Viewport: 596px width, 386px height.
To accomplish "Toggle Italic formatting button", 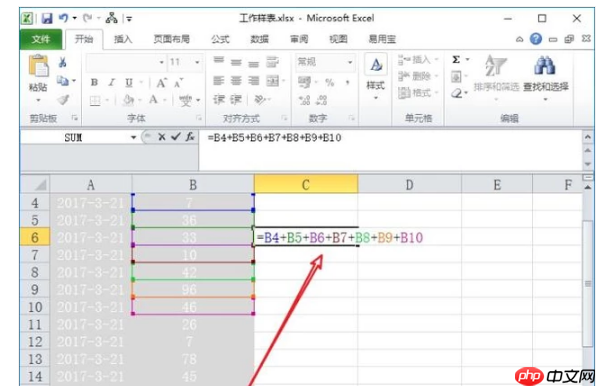I will (111, 82).
